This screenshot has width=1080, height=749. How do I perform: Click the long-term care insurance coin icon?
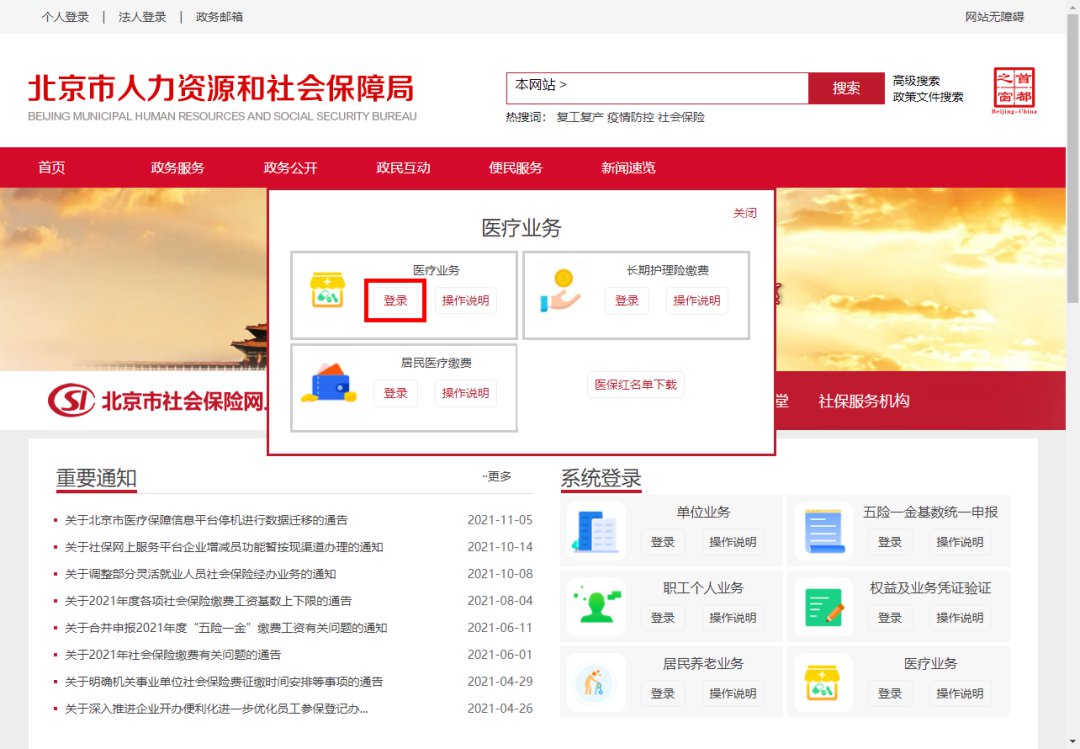[x=559, y=290]
